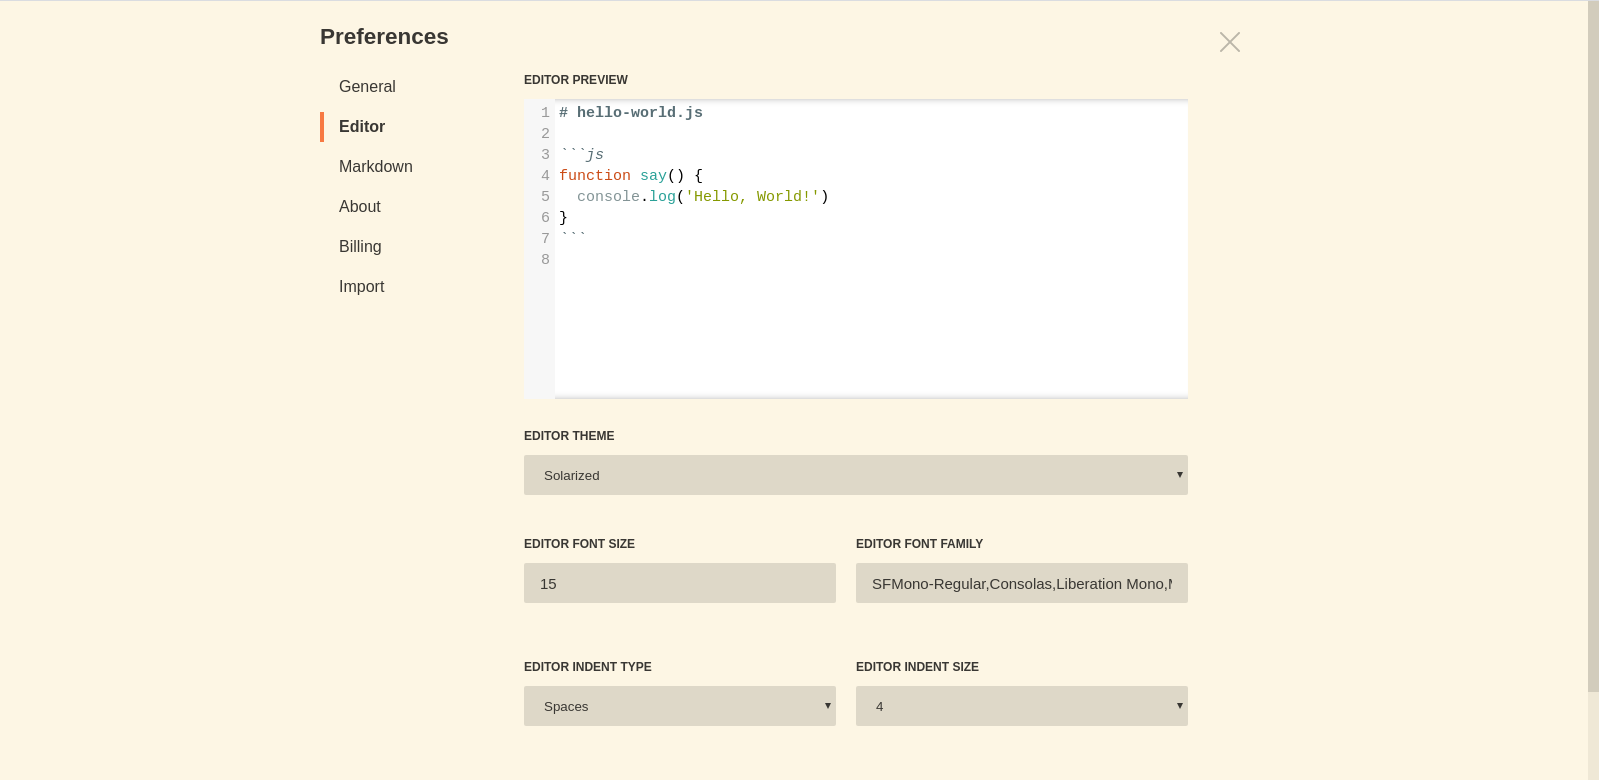Click the closing brace on line 6

tap(564, 218)
